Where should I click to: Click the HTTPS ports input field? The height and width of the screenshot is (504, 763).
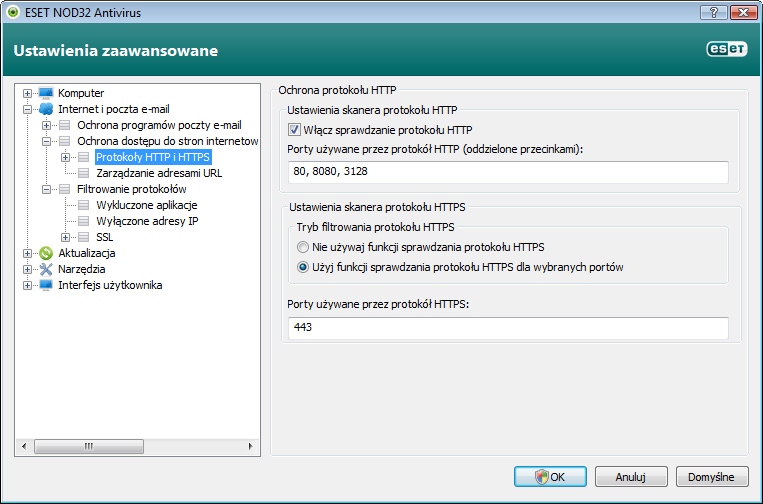[x=508, y=327]
